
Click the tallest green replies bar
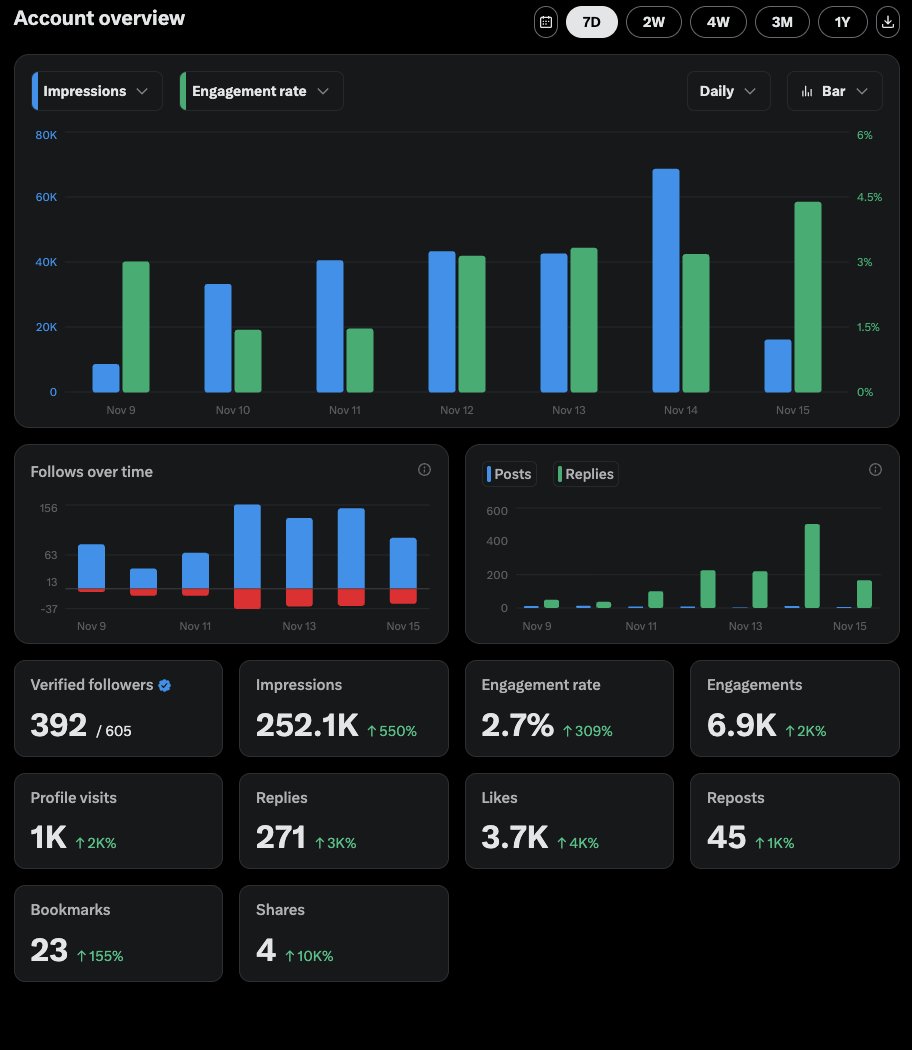click(812, 566)
